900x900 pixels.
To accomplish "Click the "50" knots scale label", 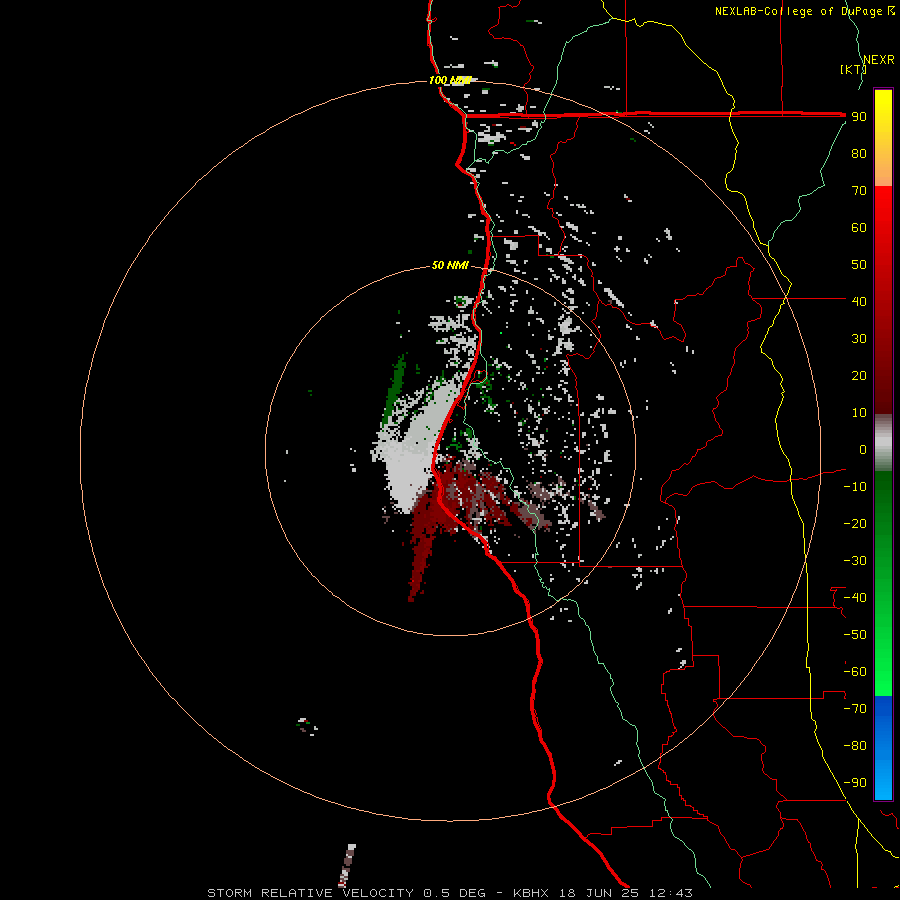I will 859,265.
